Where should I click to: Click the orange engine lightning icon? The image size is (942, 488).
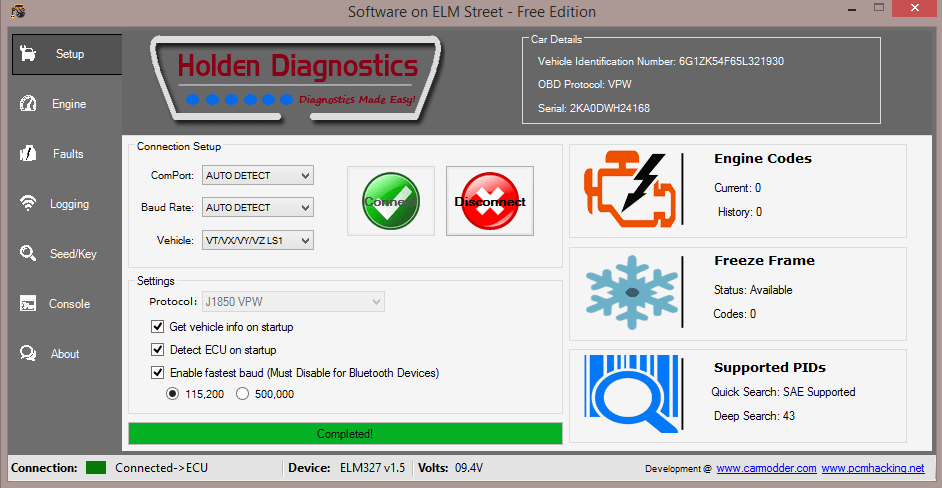coord(629,191)
